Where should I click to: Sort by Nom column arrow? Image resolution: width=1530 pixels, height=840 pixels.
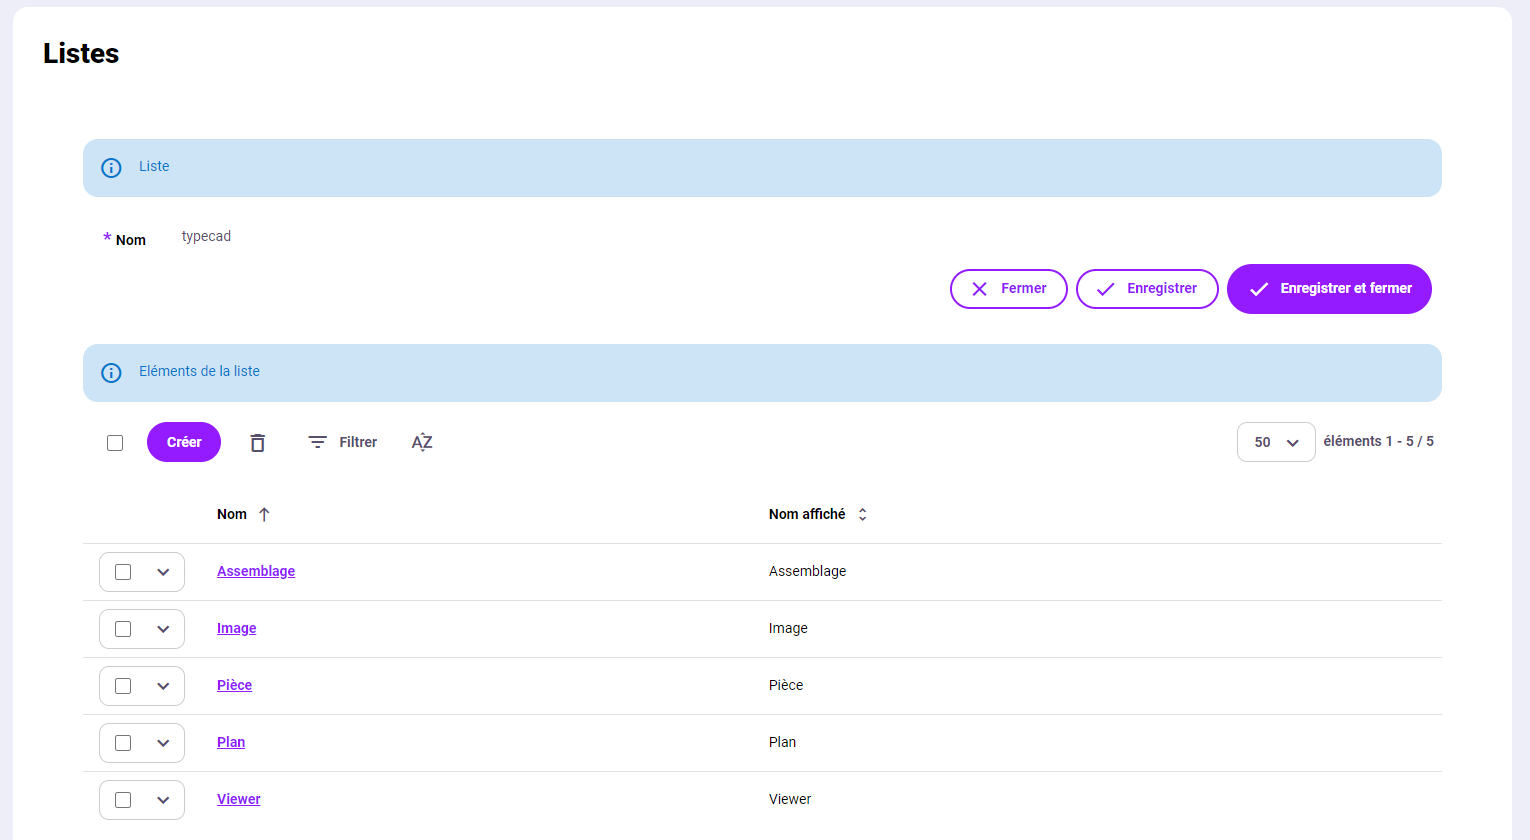click(x=264, y=514)
